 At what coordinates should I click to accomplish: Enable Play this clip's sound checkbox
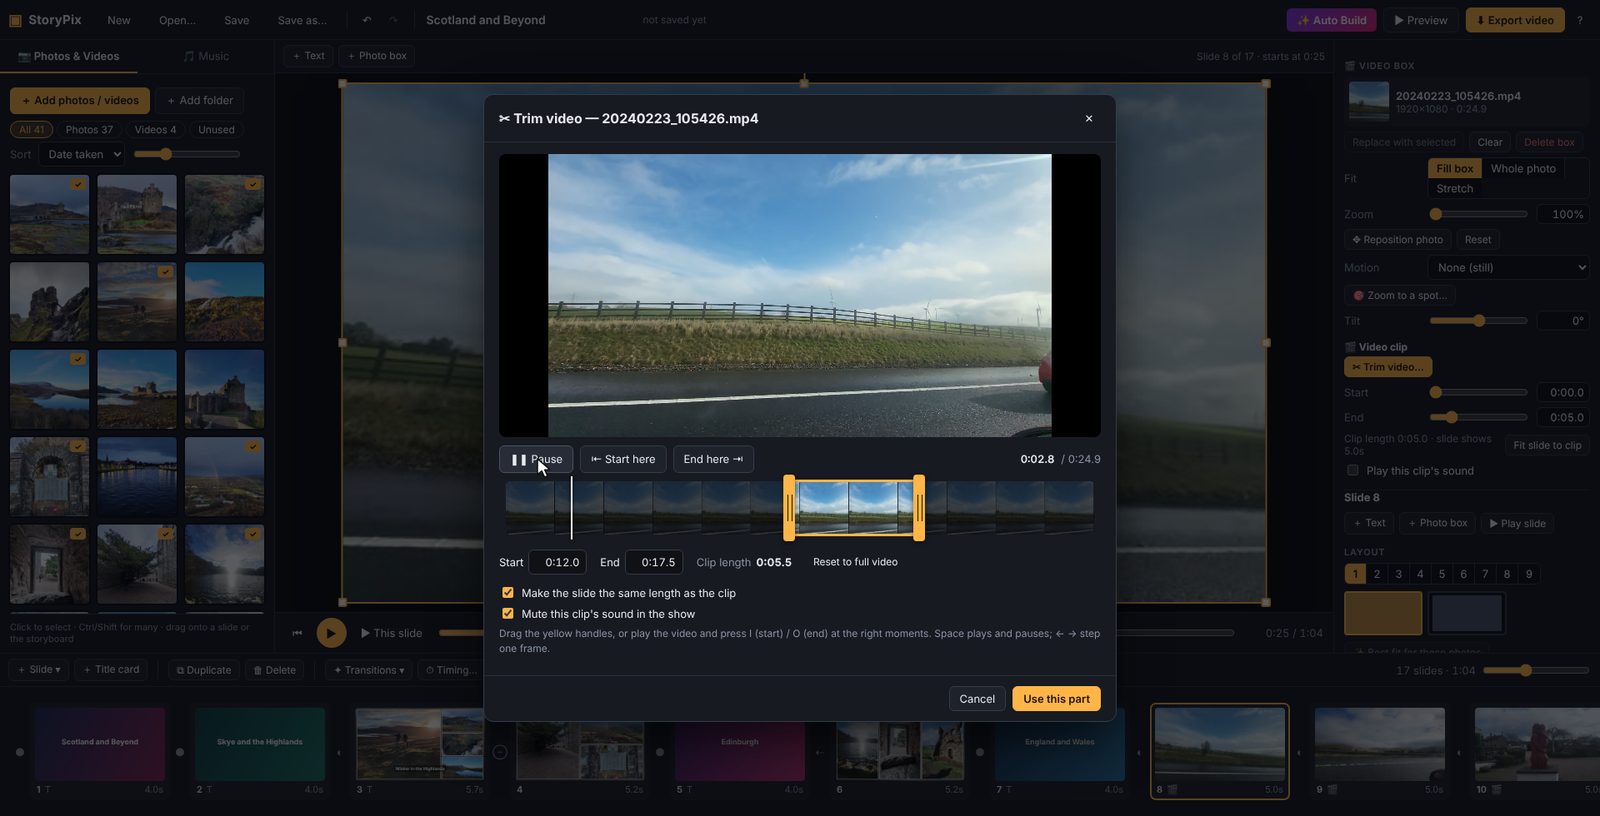(x=1353, y=470)
